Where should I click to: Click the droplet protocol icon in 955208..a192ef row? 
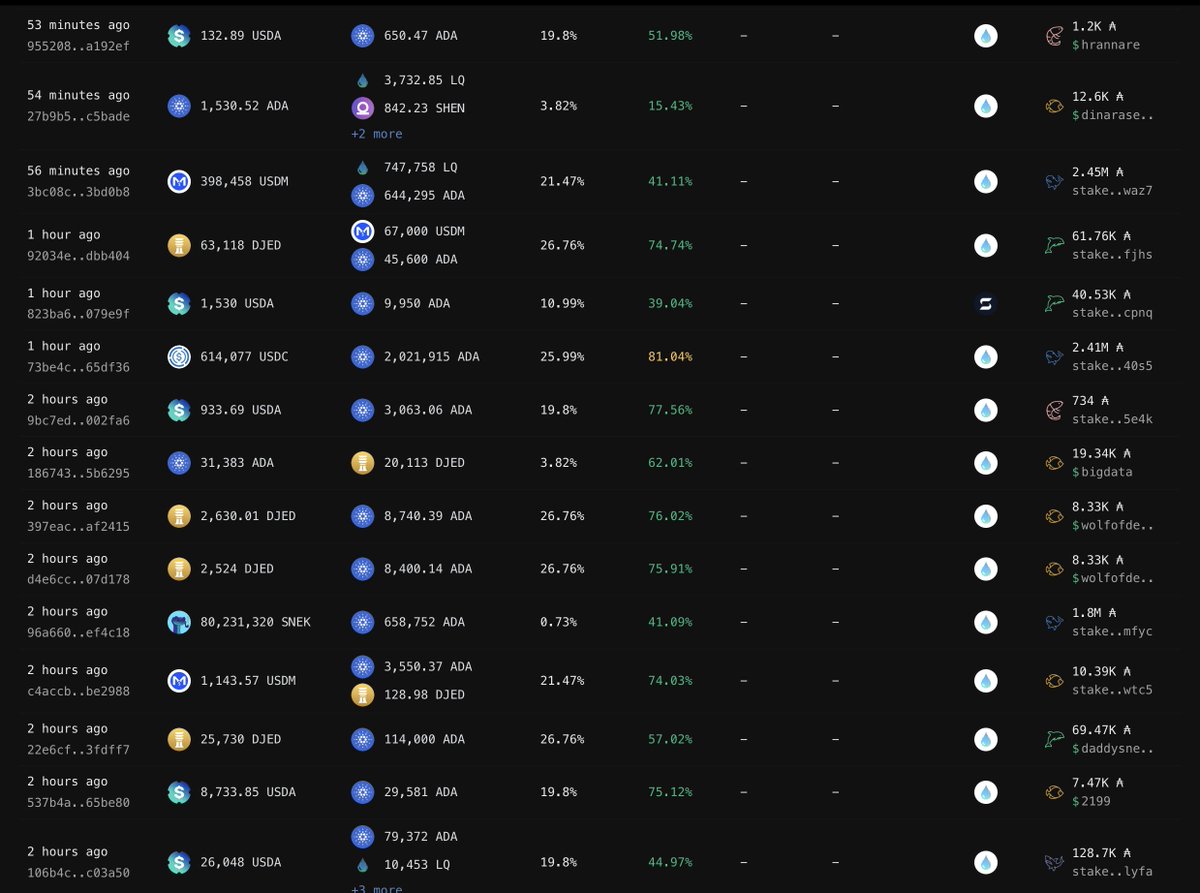click(986, 36)
